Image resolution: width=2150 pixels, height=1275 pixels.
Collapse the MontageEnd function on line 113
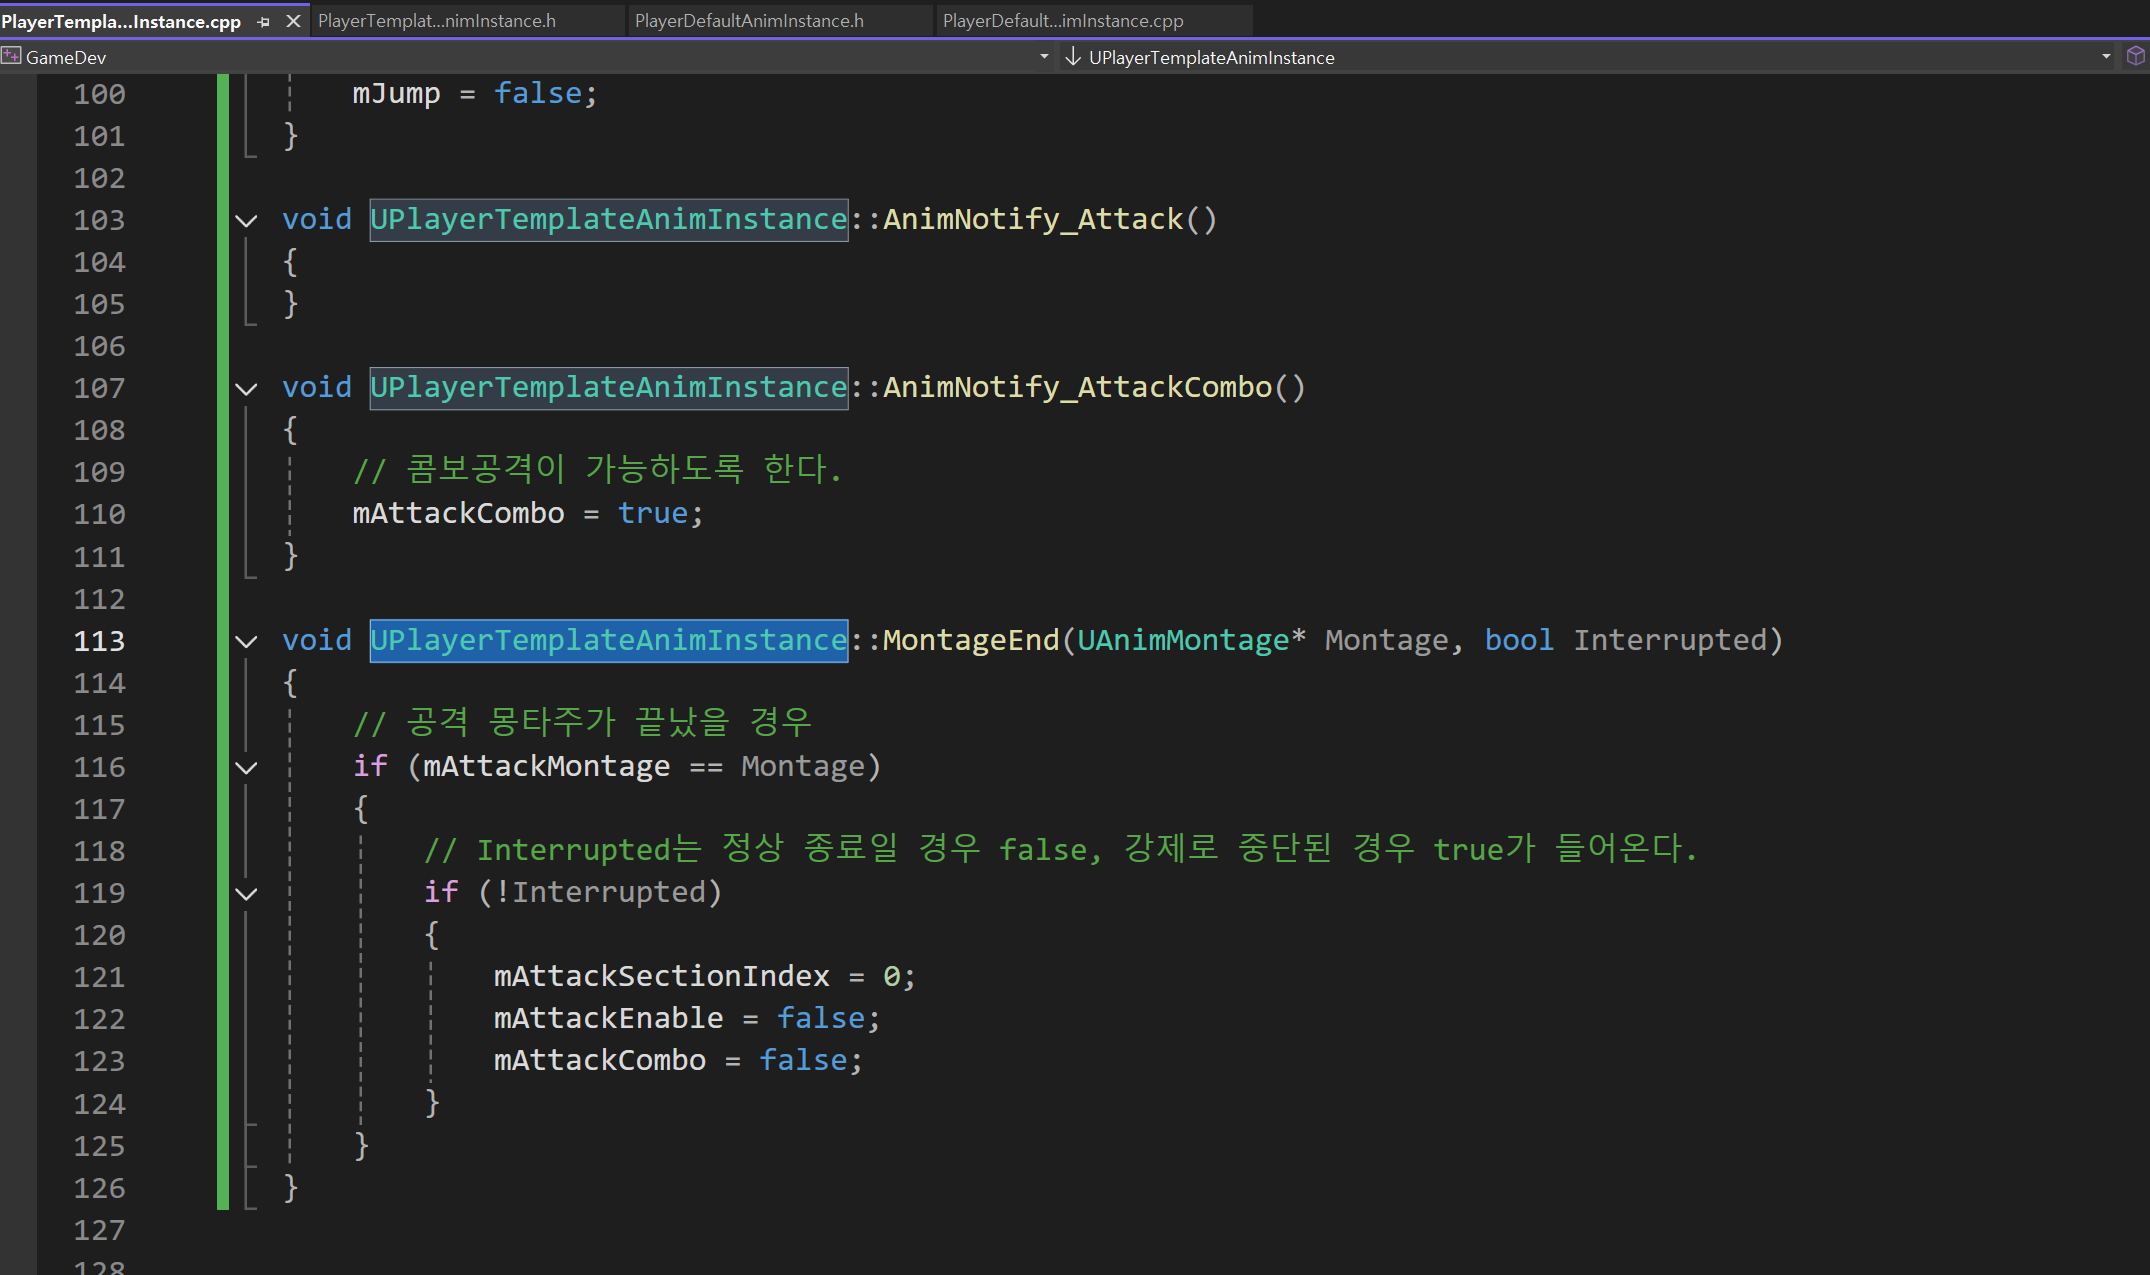point(246,641)
